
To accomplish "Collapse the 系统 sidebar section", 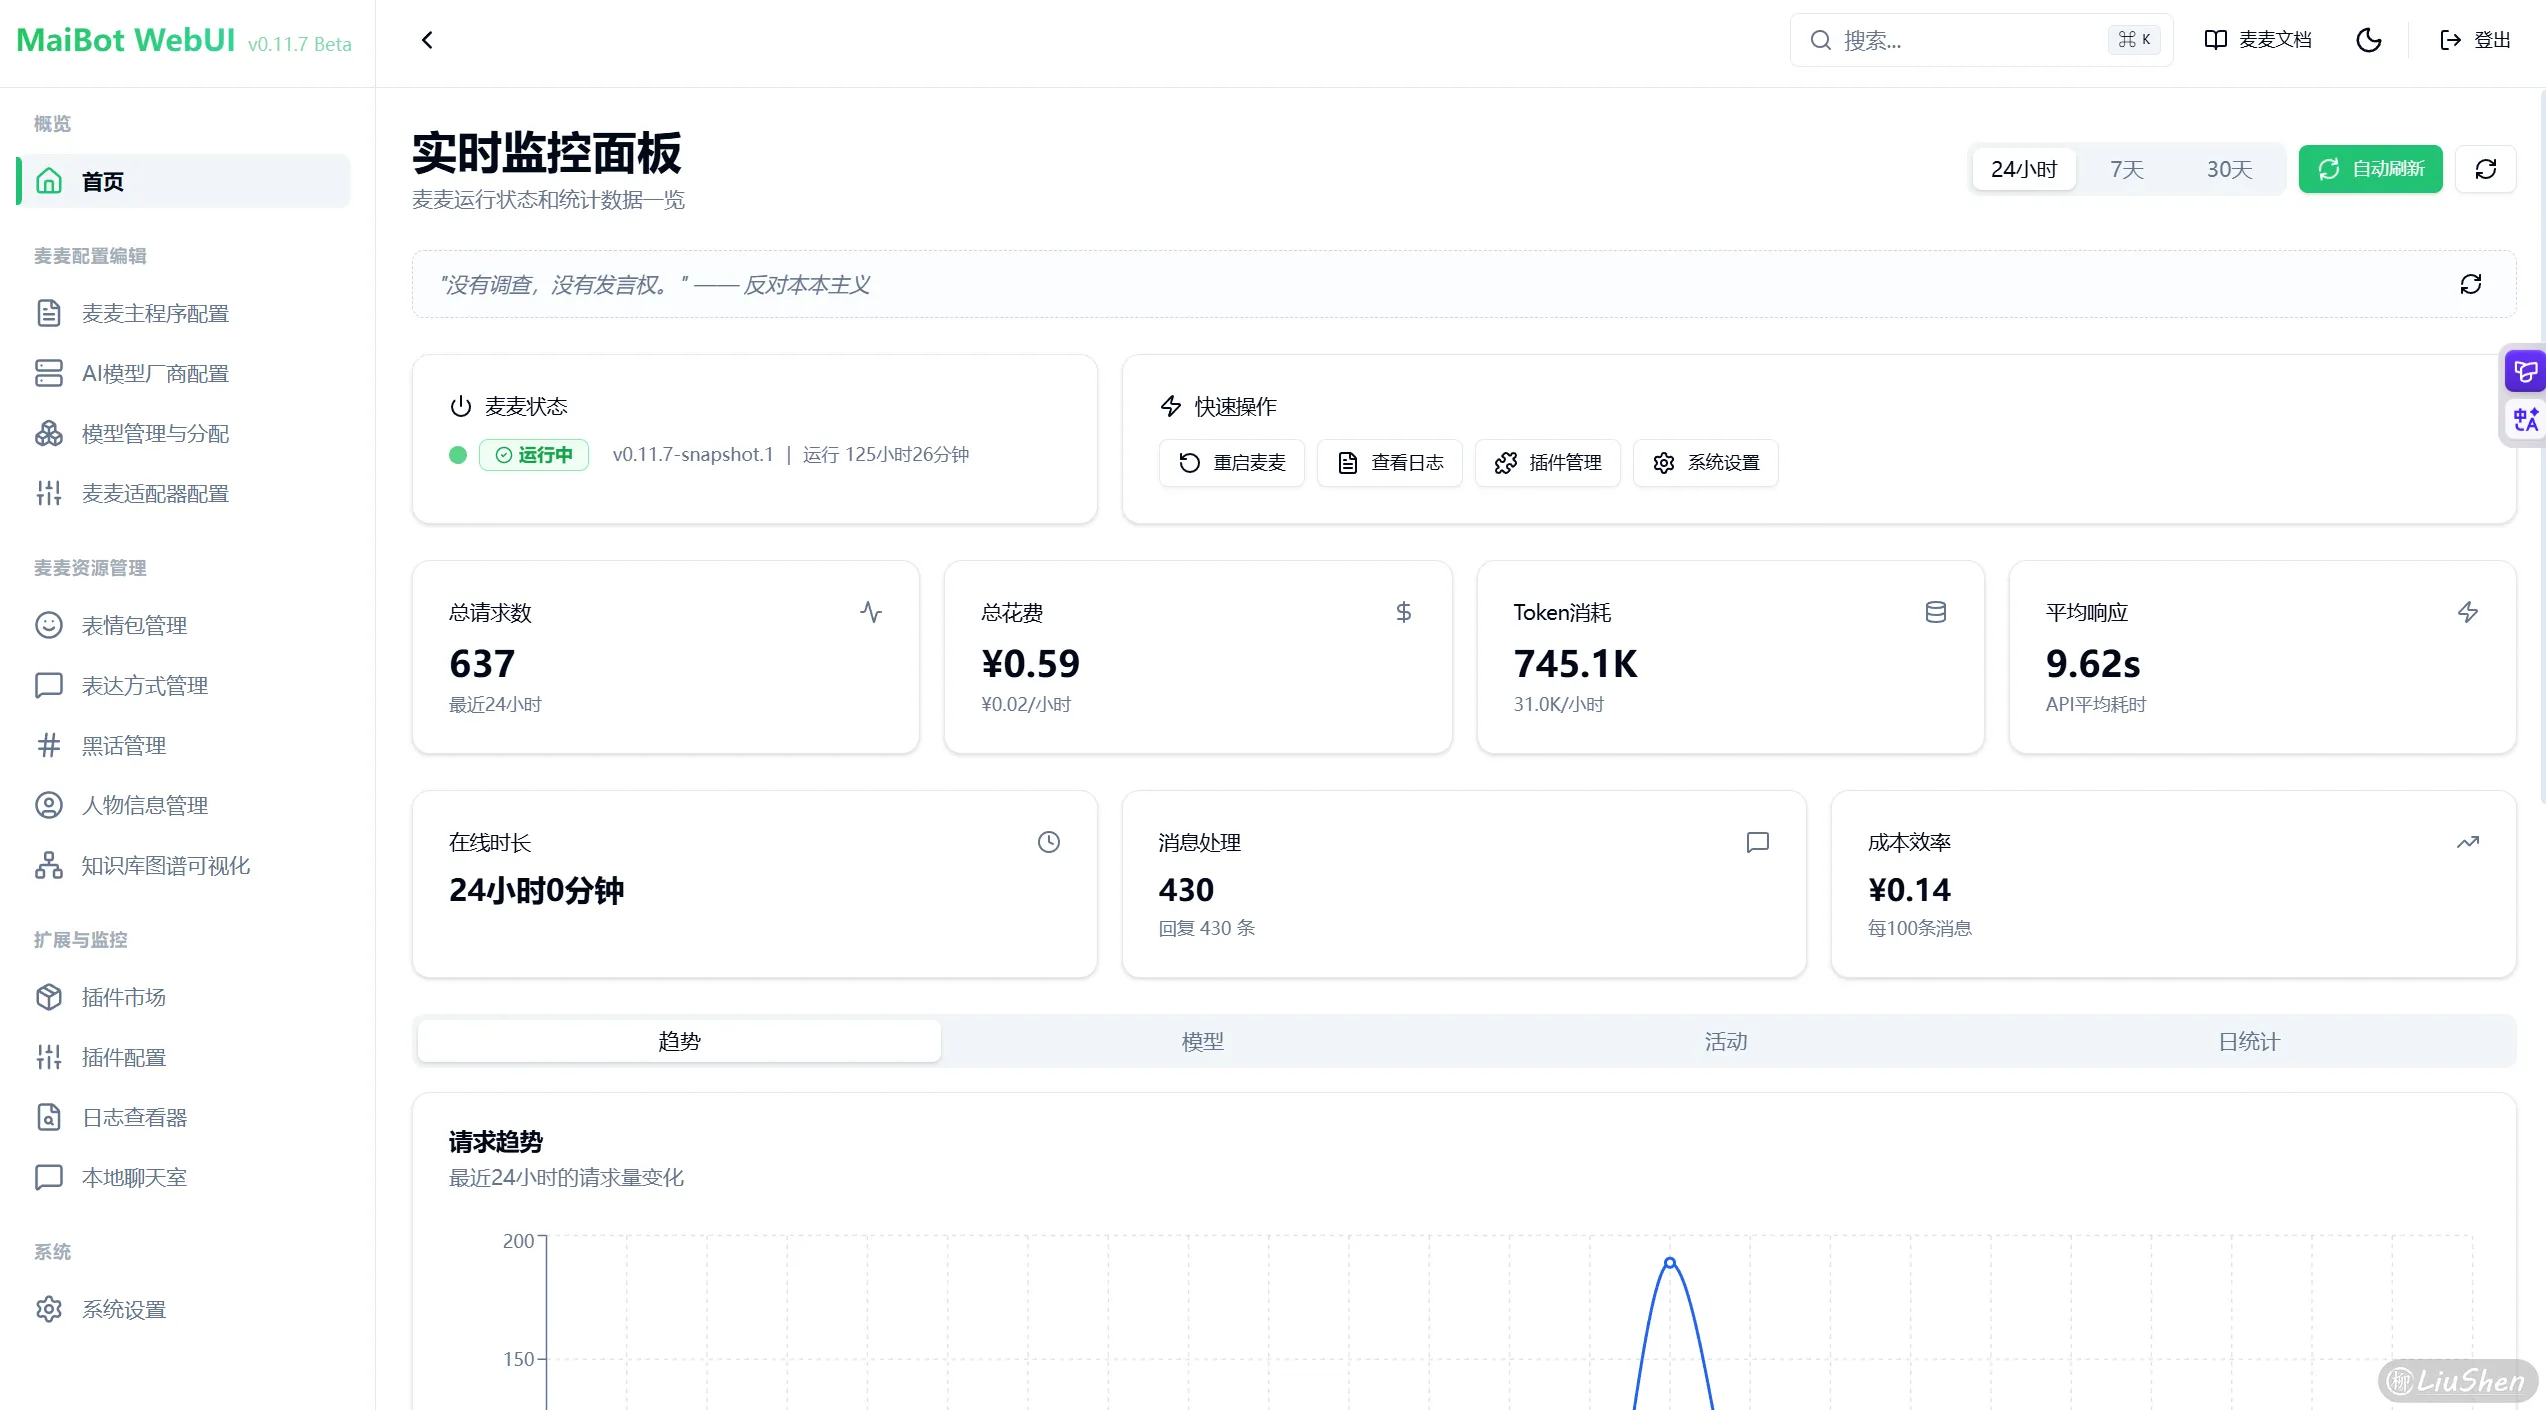I will tap(52, 1251).
